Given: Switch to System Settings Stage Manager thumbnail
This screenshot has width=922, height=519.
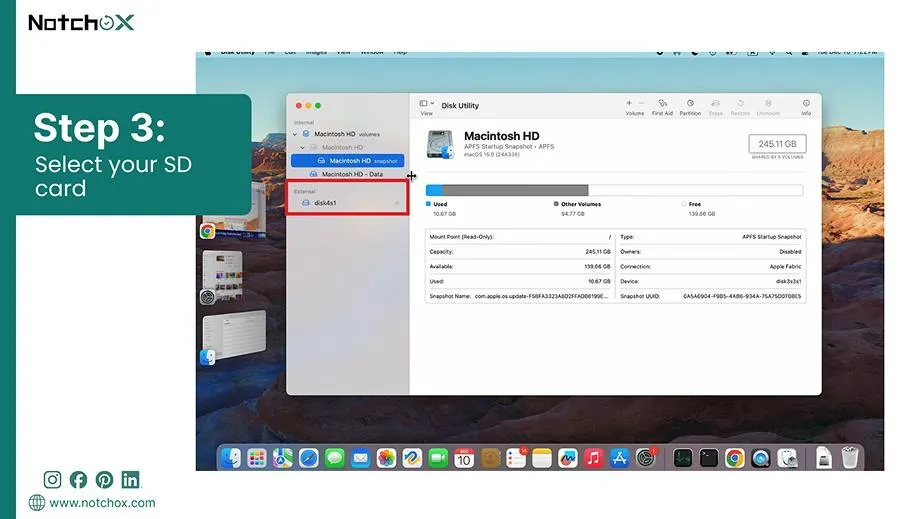Looking at the screenshot, I should (x=222, y=277).
